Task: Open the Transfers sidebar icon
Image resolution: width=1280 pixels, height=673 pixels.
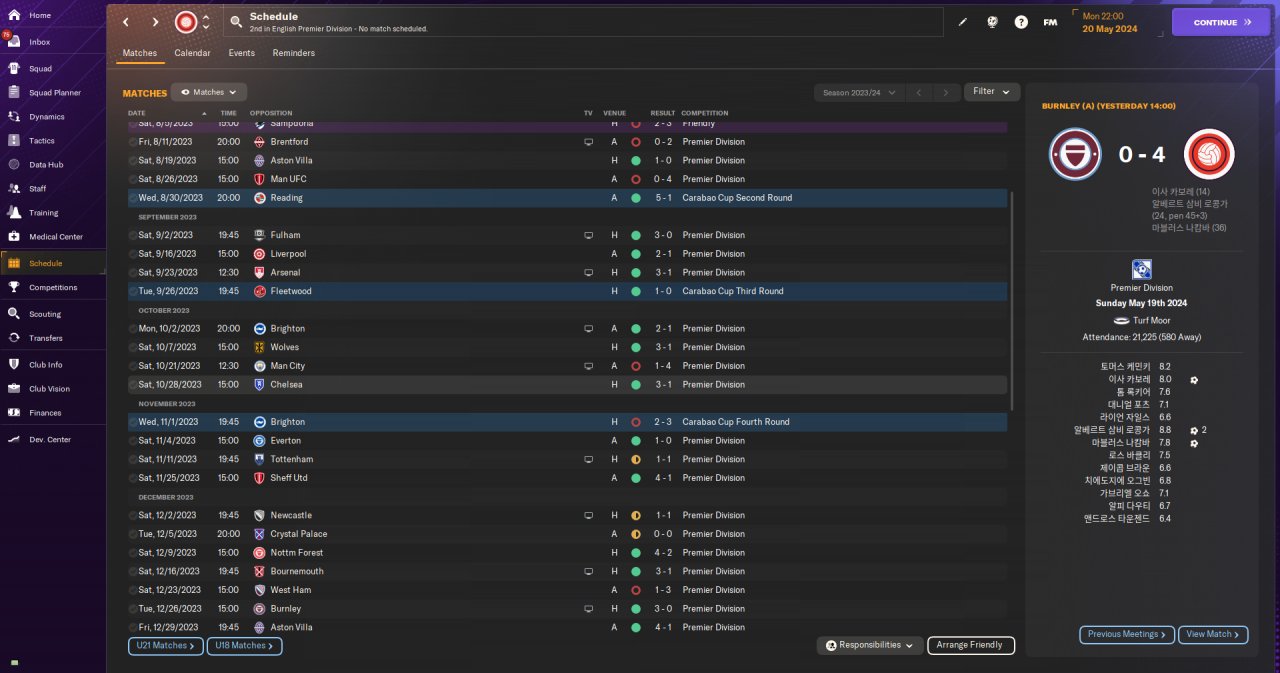Action: click(14, 337)
